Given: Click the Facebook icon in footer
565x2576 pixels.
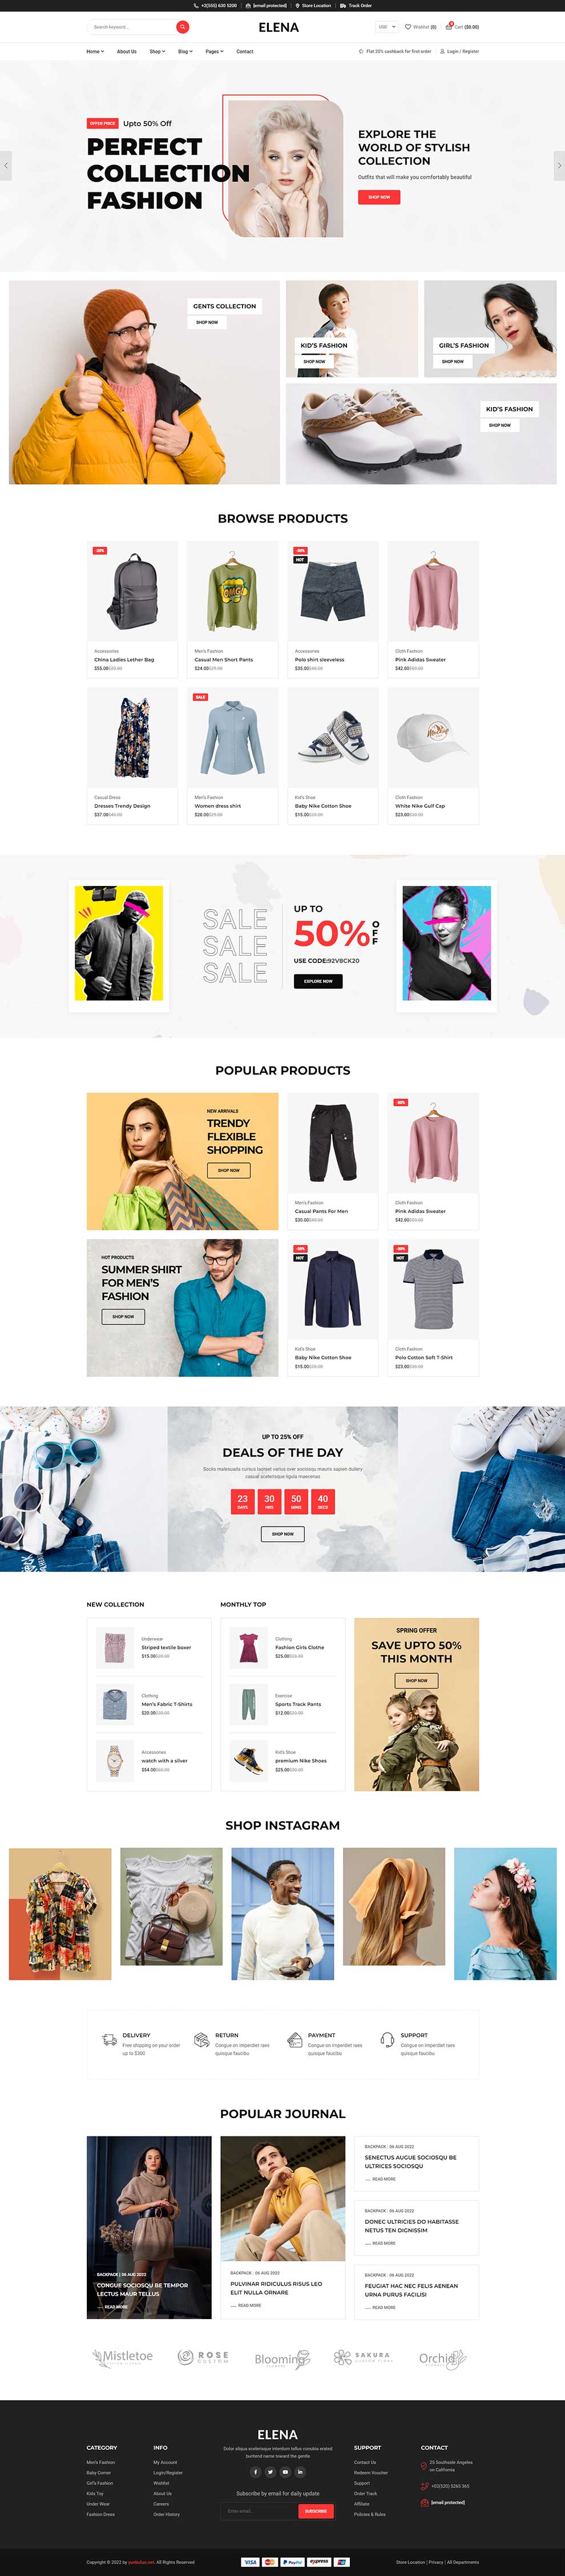Looking at the screenshot, I should 255,2471.
